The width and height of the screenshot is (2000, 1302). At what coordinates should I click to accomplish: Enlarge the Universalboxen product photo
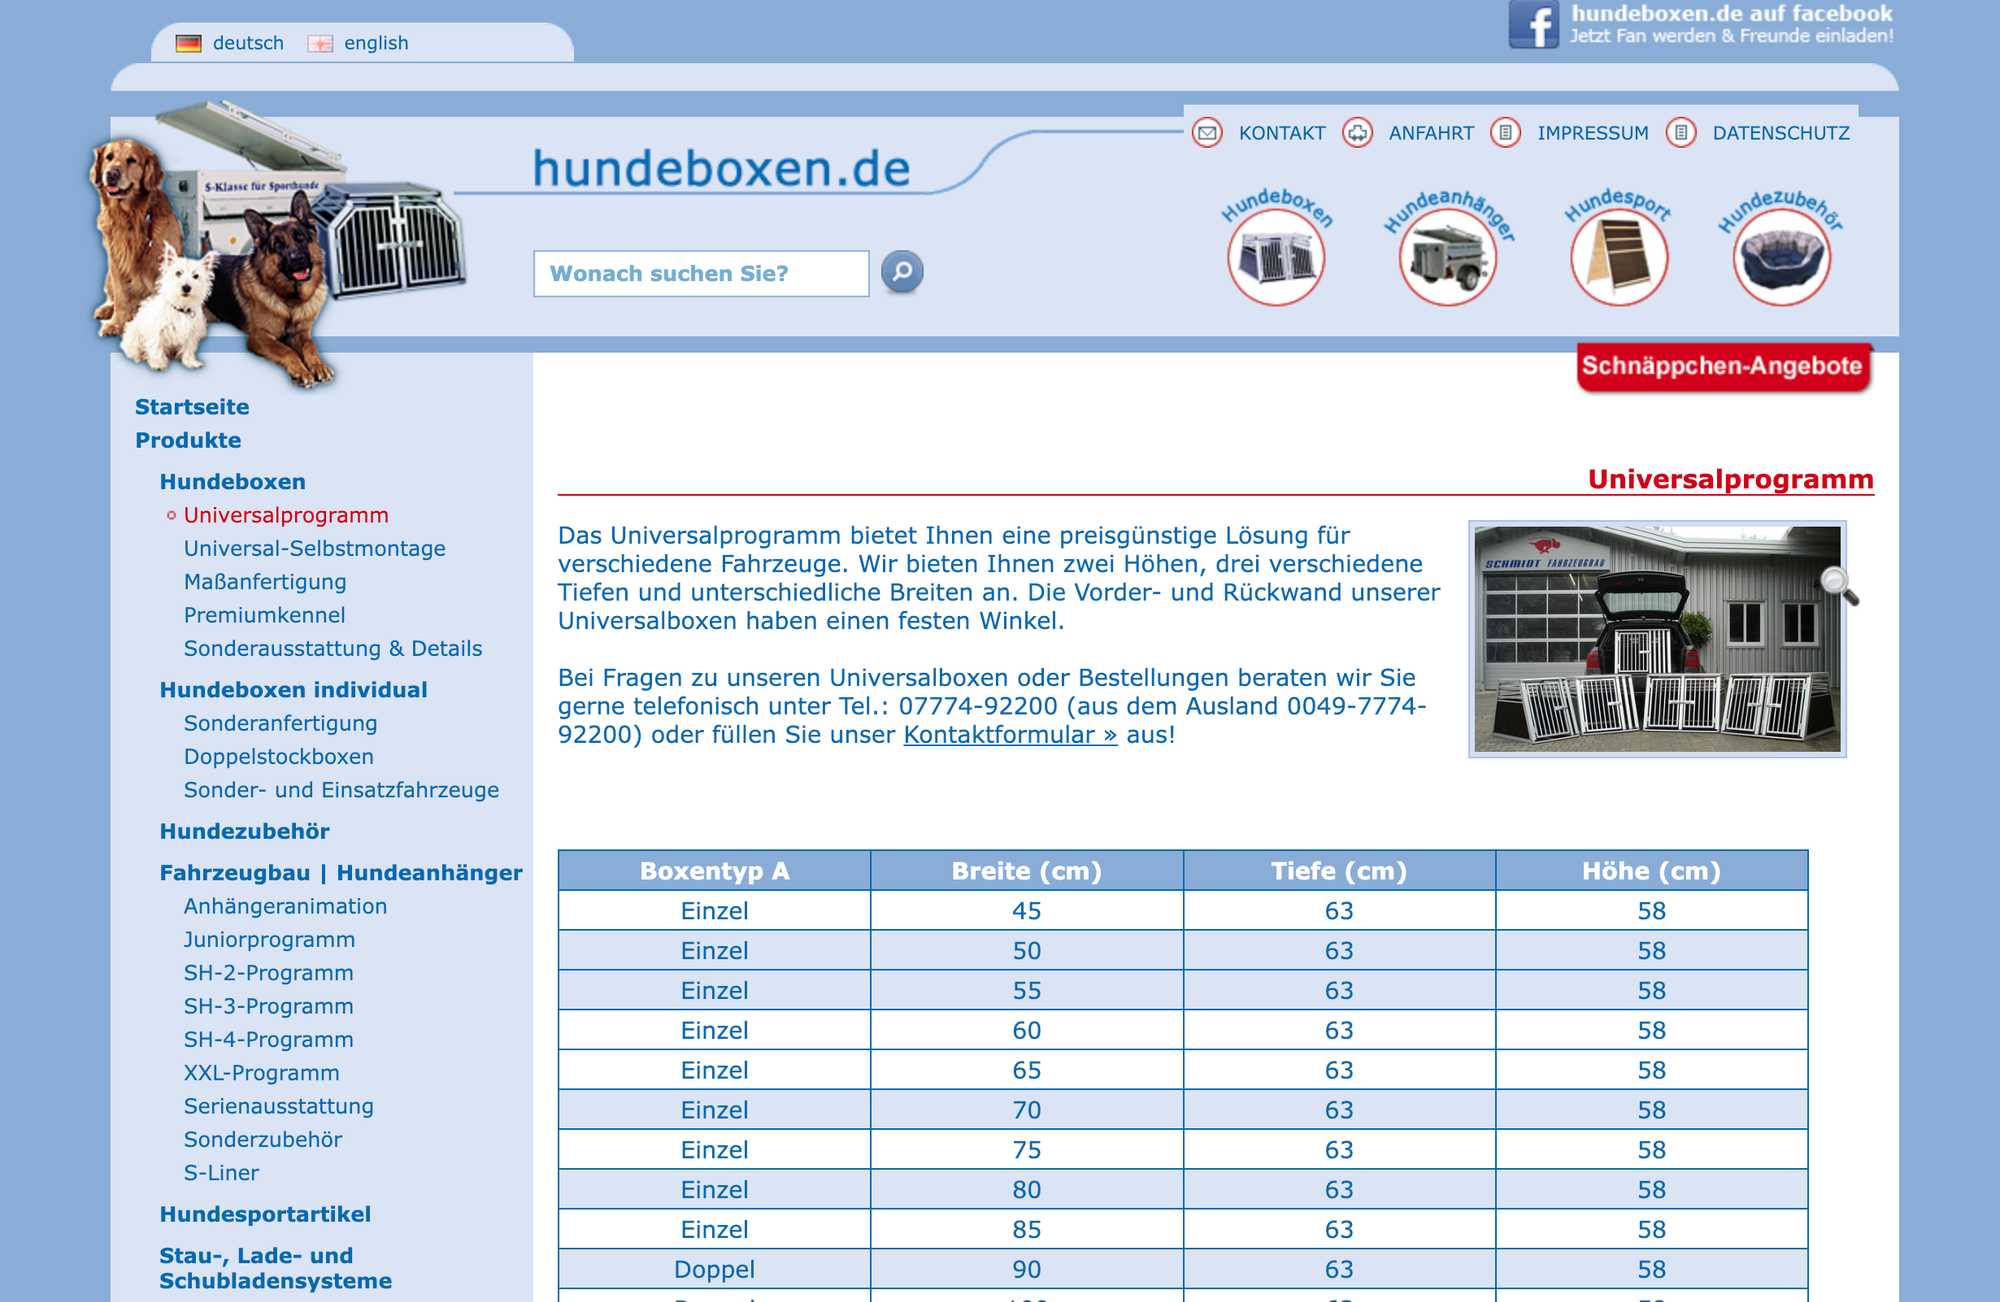[x=1657, y=639]
